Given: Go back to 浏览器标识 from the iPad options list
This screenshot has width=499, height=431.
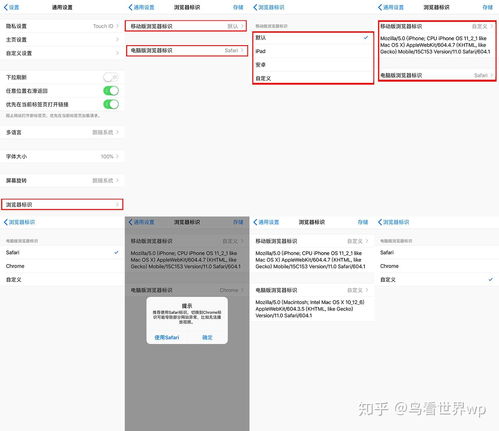Looking at the screenshot, I should (269, 7).
